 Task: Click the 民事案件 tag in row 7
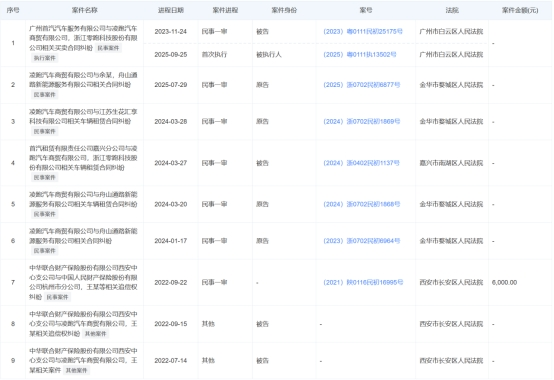57,297
